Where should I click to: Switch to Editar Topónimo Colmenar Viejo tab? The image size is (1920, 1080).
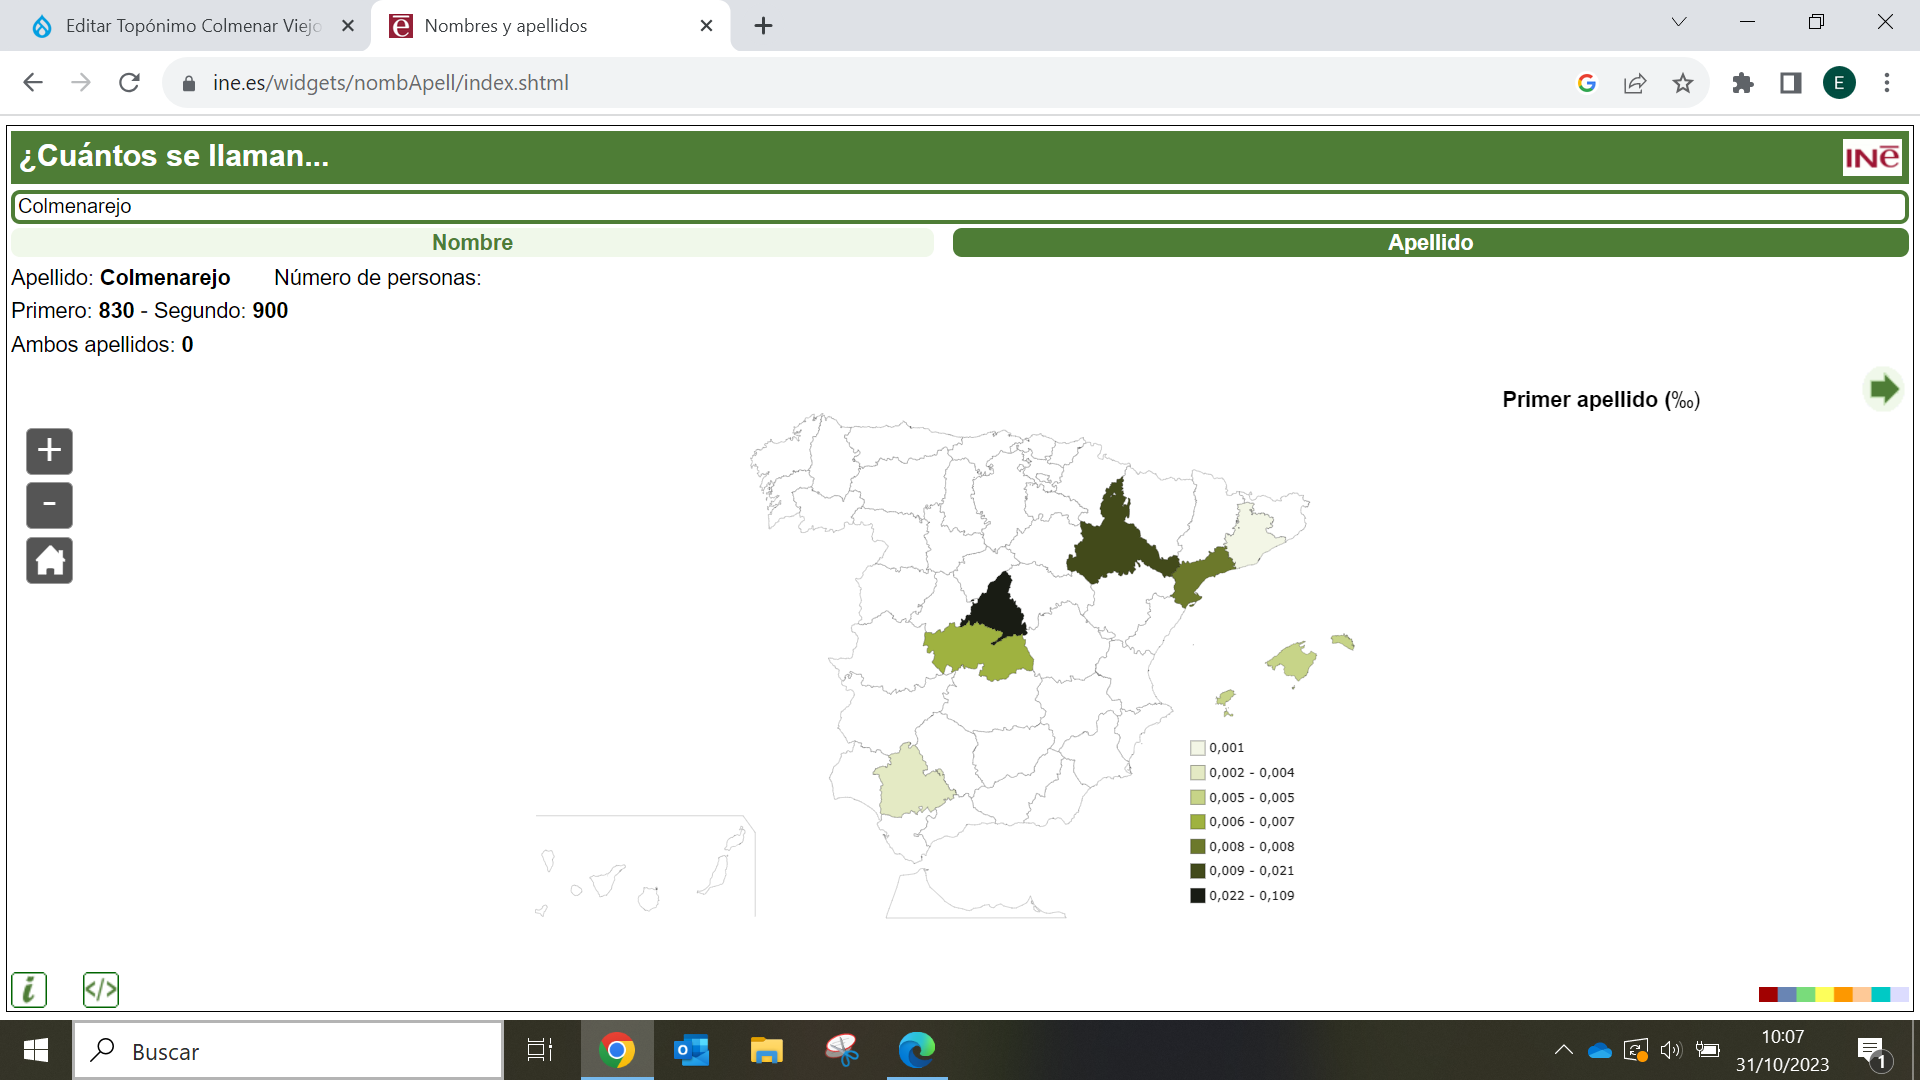tap(190, 26)
